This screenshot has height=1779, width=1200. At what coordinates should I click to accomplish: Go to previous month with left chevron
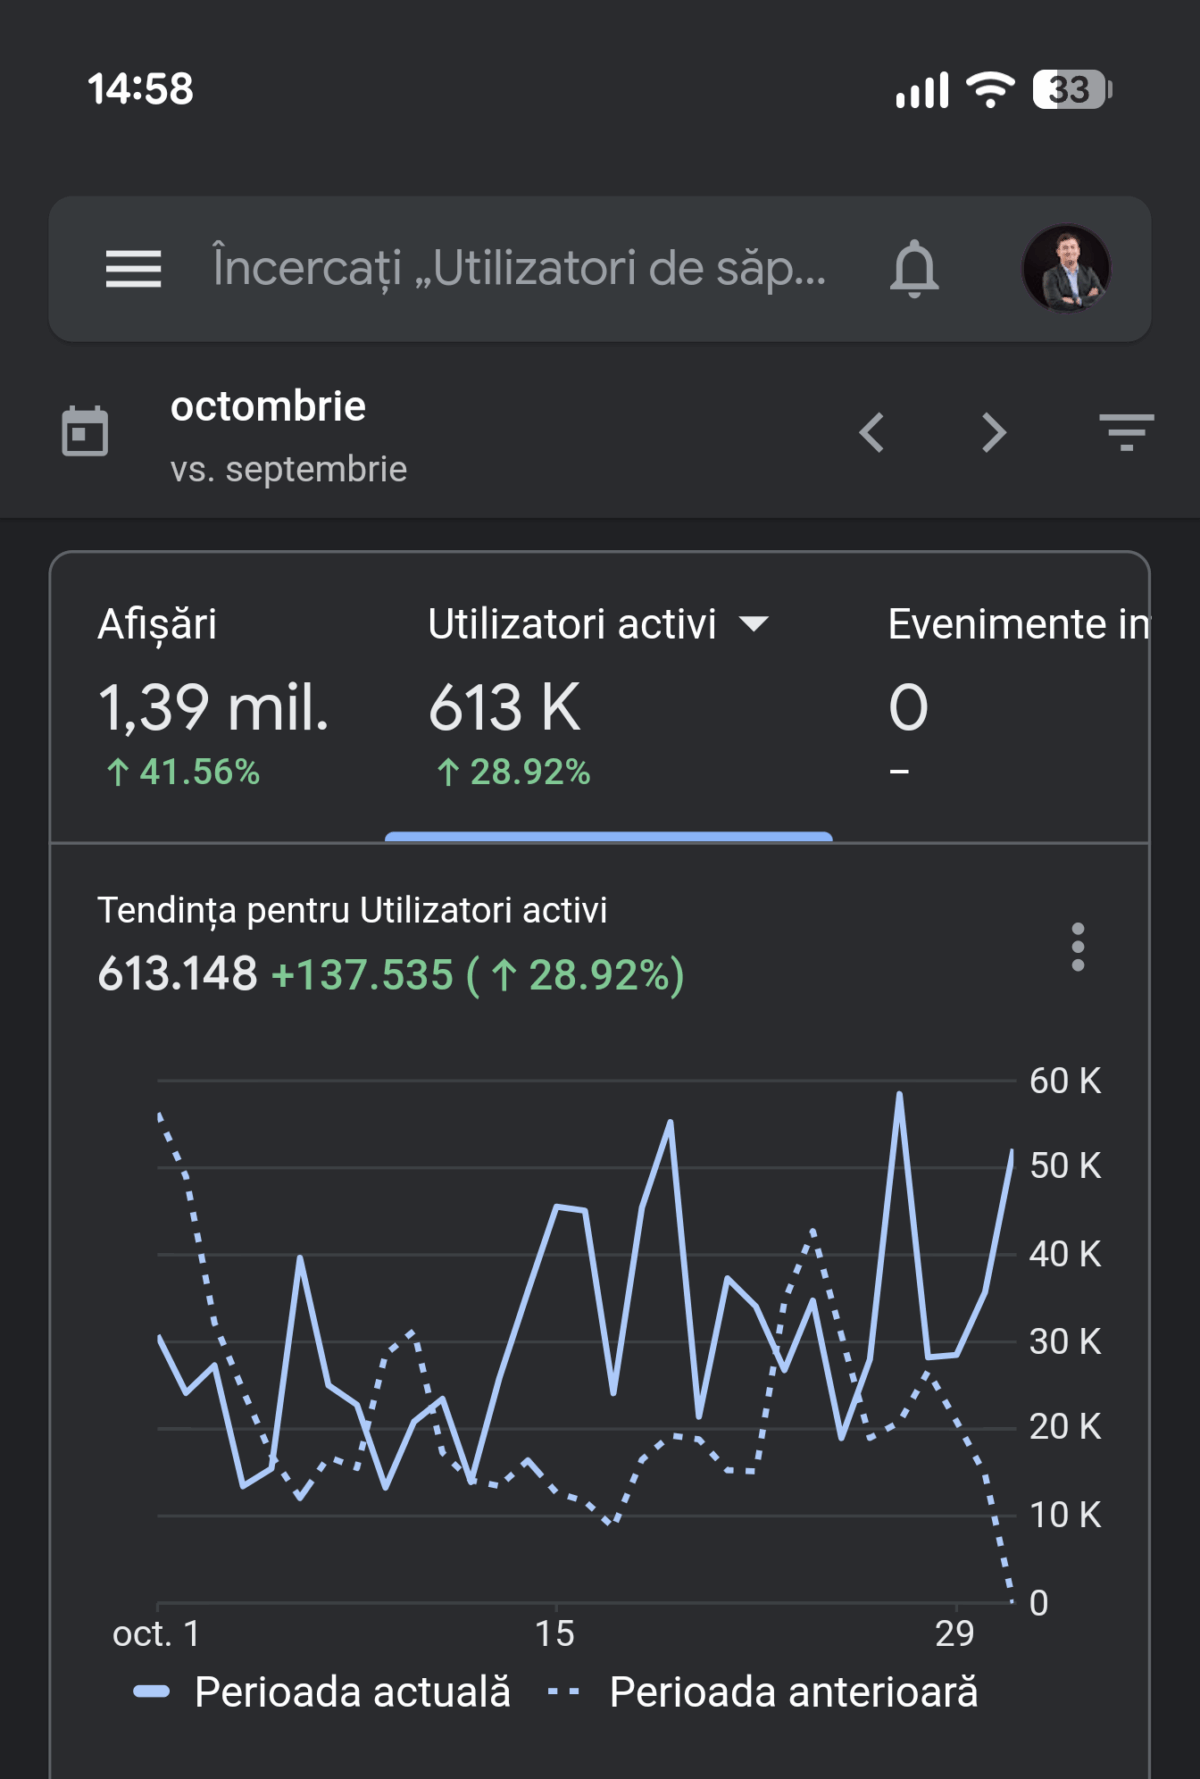872,433
